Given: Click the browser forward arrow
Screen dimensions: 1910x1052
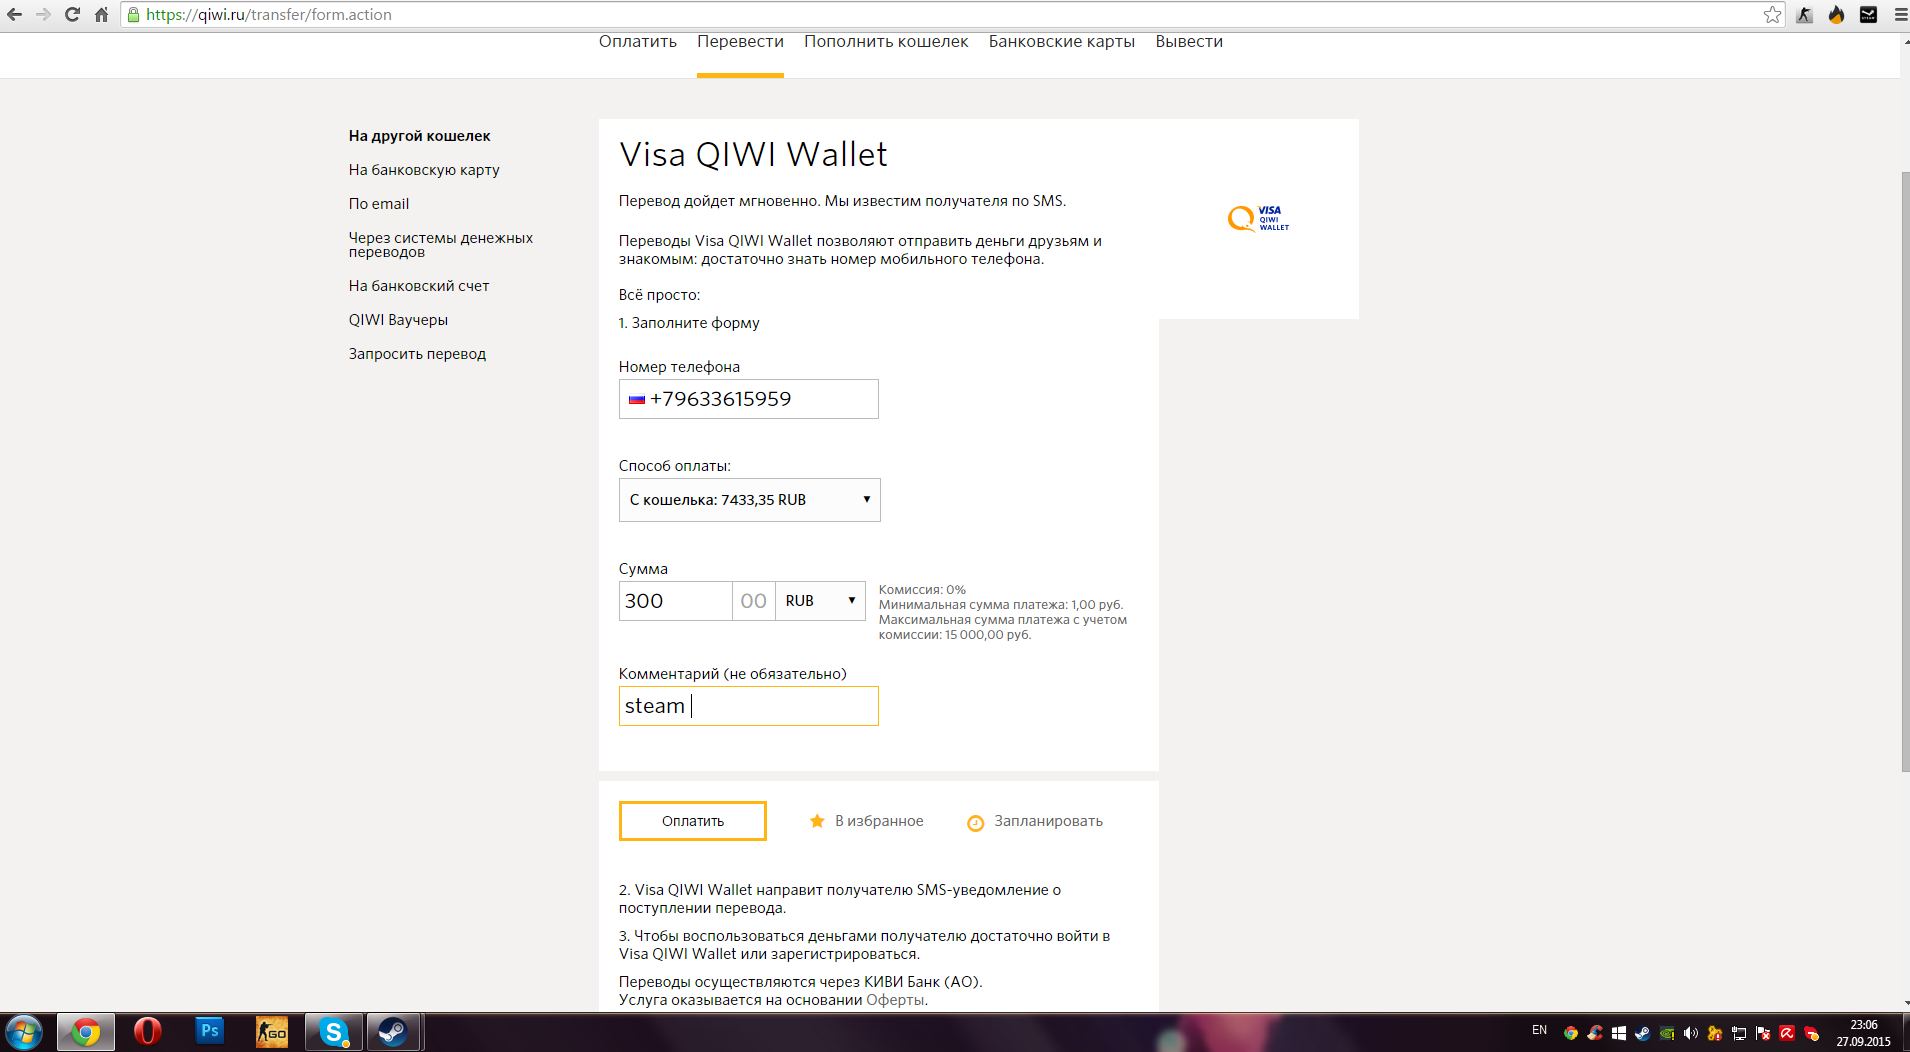Looking at the screenshot, I should [x=43, y=14].
